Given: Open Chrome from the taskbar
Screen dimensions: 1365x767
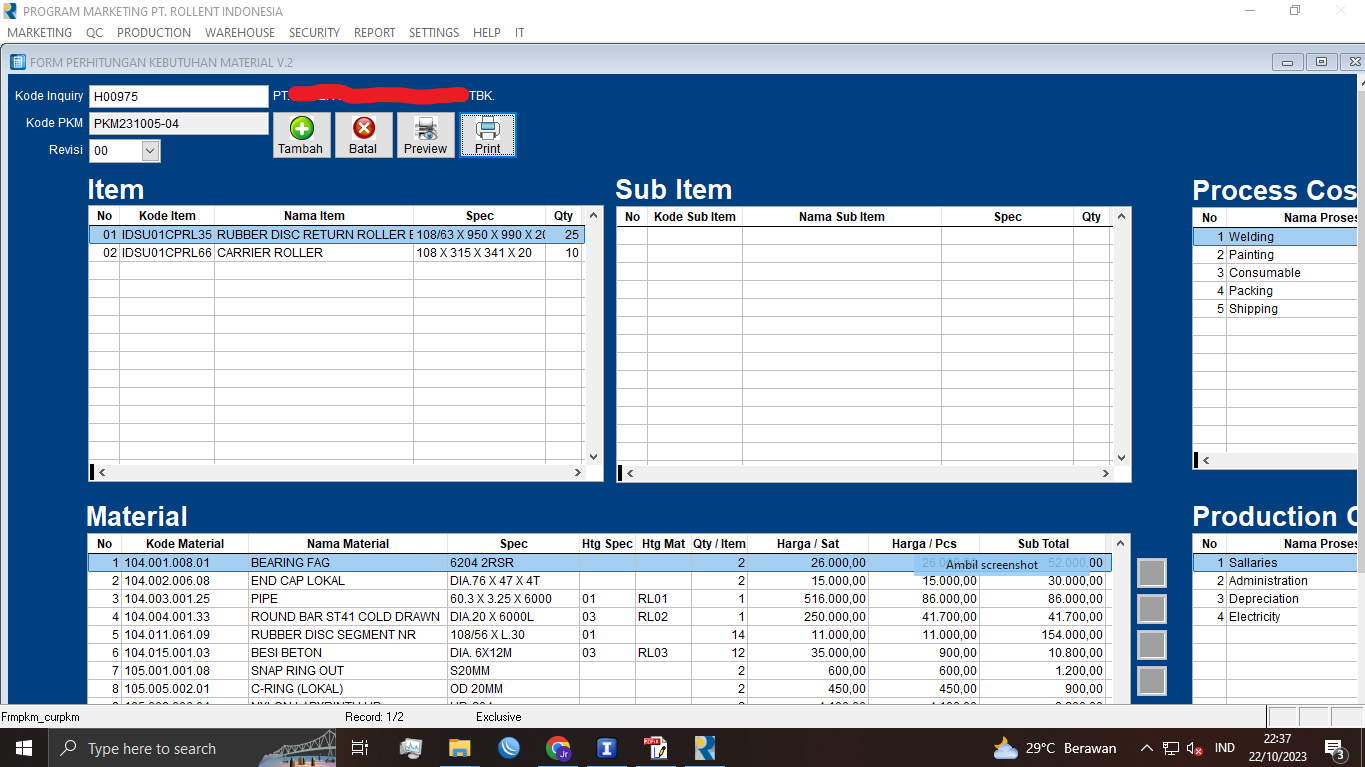Looking at the screenshot, I should pyautogui.click(x=558, y=748).
